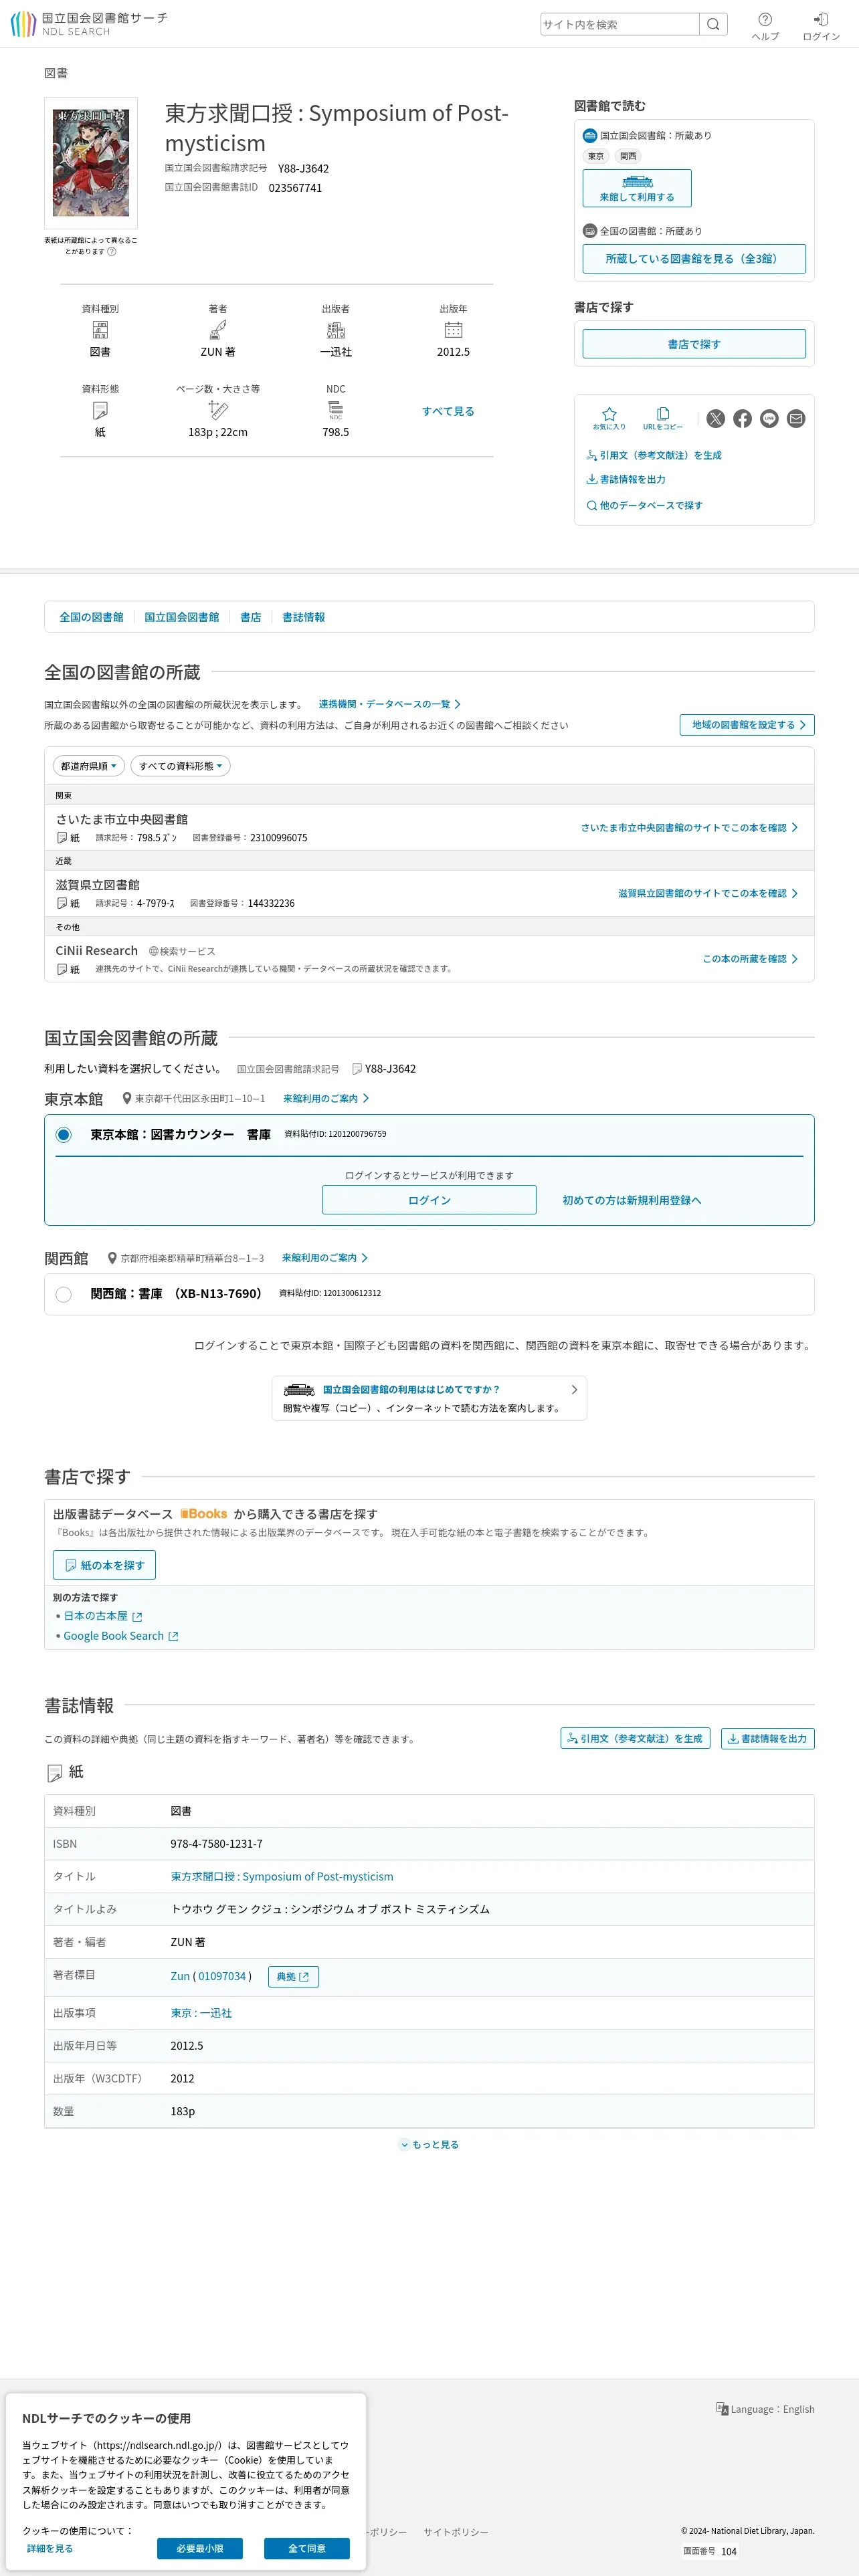
Task: Open 詳細を見る cookie details link
Action: tap(50, 2548)
